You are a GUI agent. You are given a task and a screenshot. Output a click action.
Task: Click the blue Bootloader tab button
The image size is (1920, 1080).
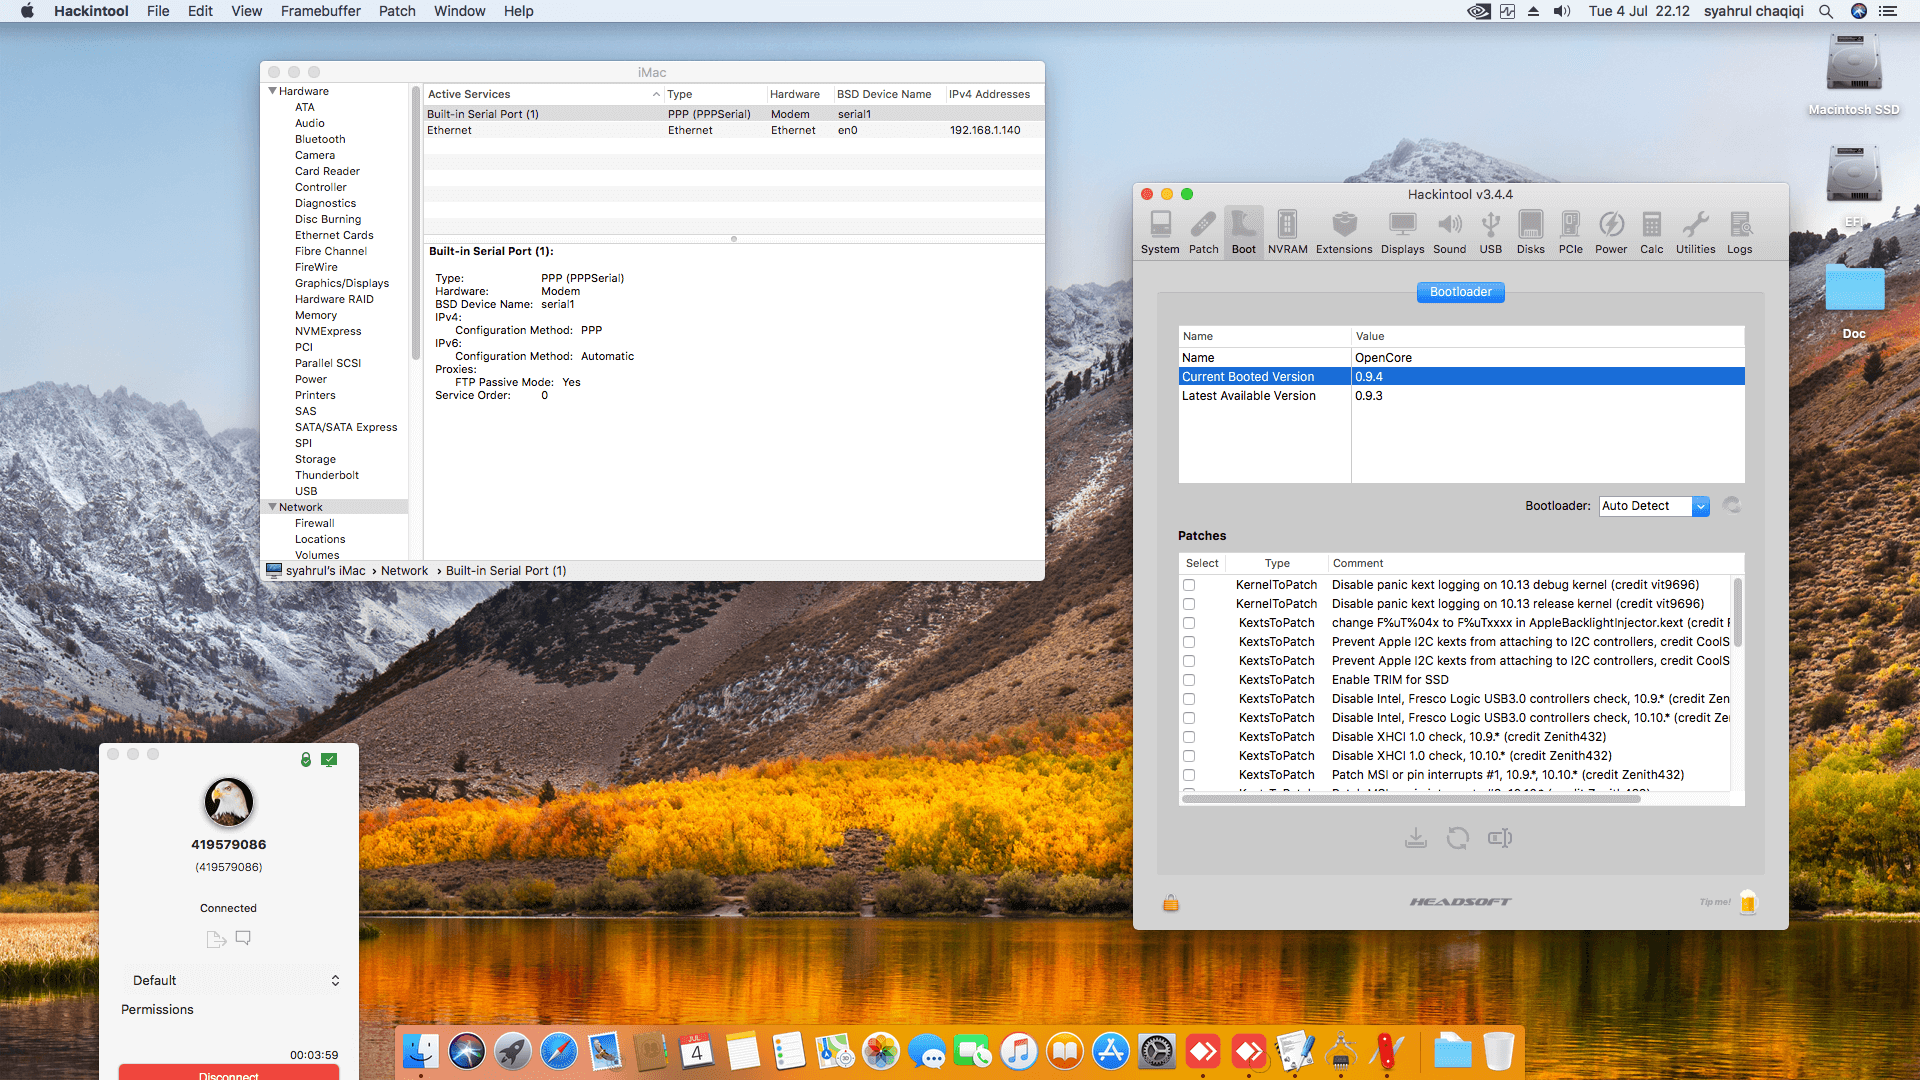pos(1460,292)
